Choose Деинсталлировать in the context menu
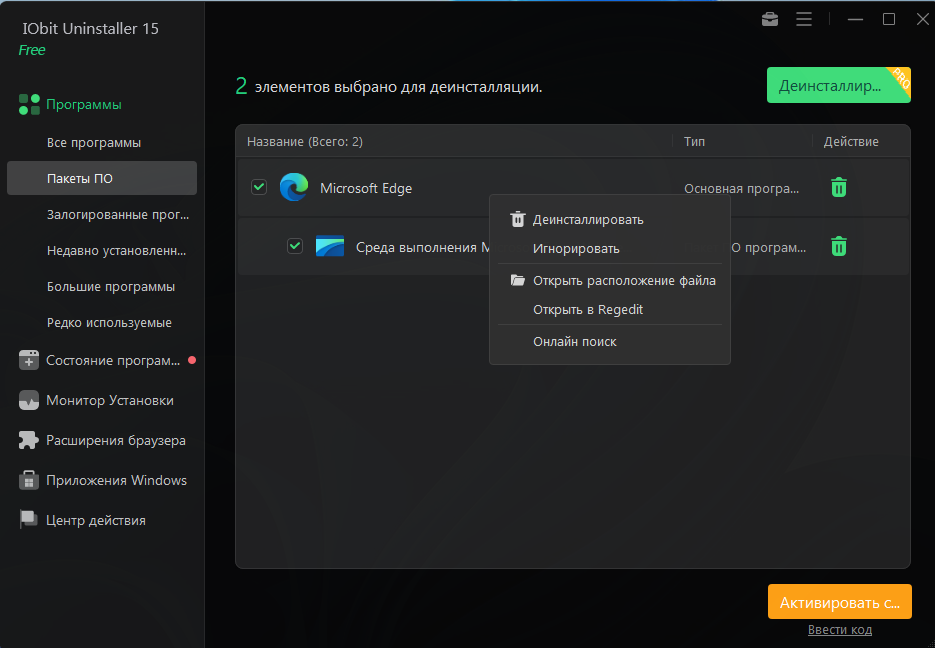Viewport: 935px width, 648px height. point(588,220)
